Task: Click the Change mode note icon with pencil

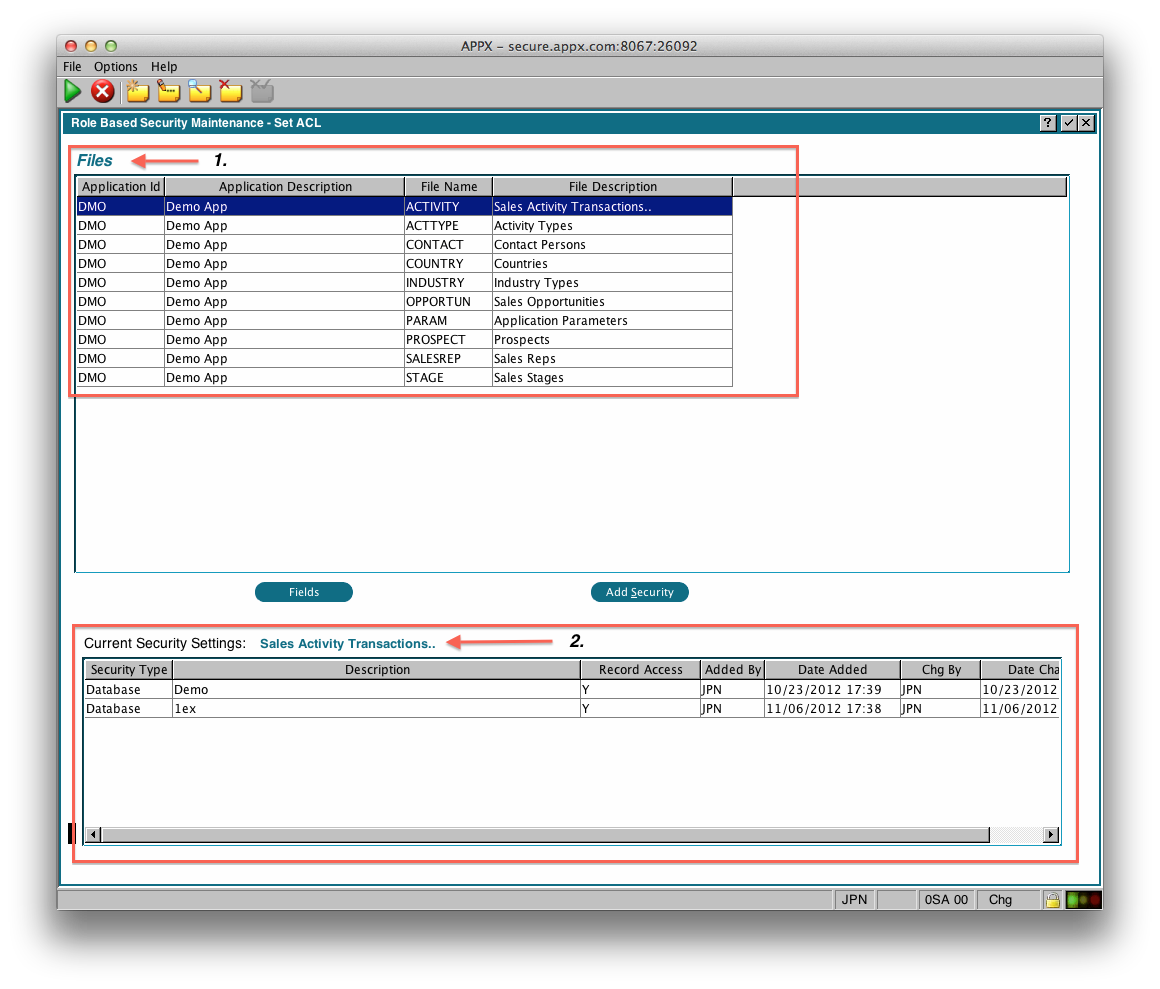Action: 168,92
